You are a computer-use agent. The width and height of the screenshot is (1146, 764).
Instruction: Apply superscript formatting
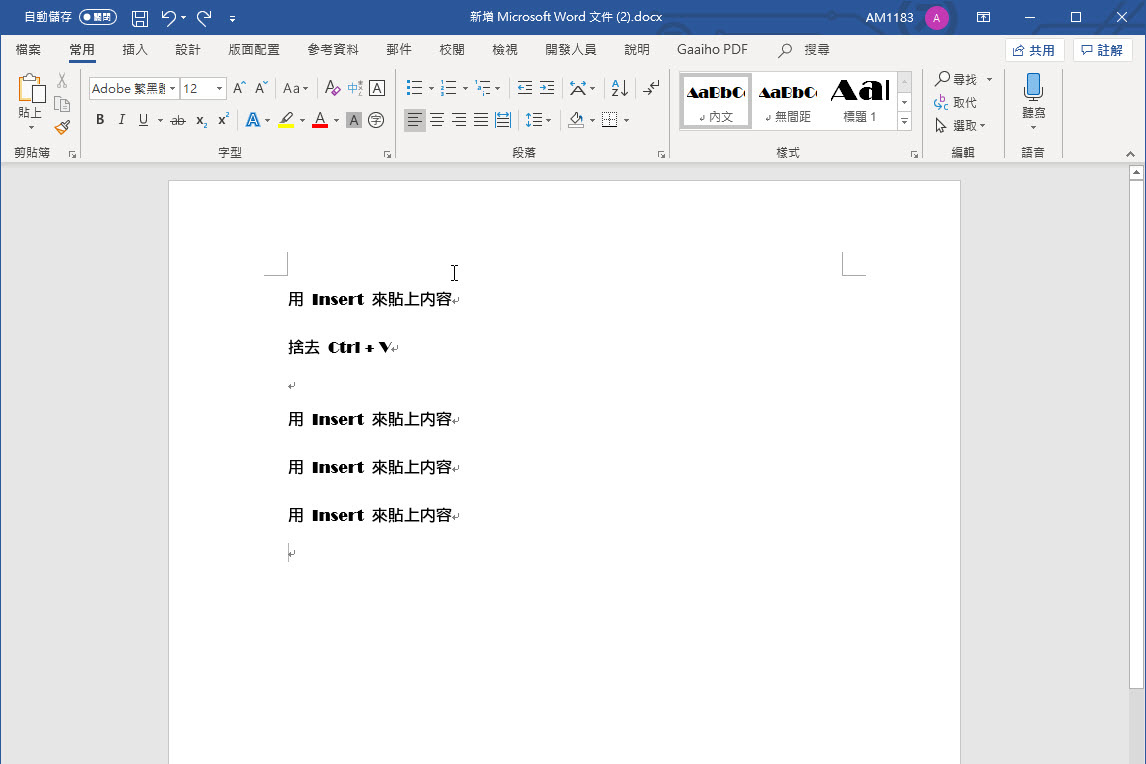point(221,119)
